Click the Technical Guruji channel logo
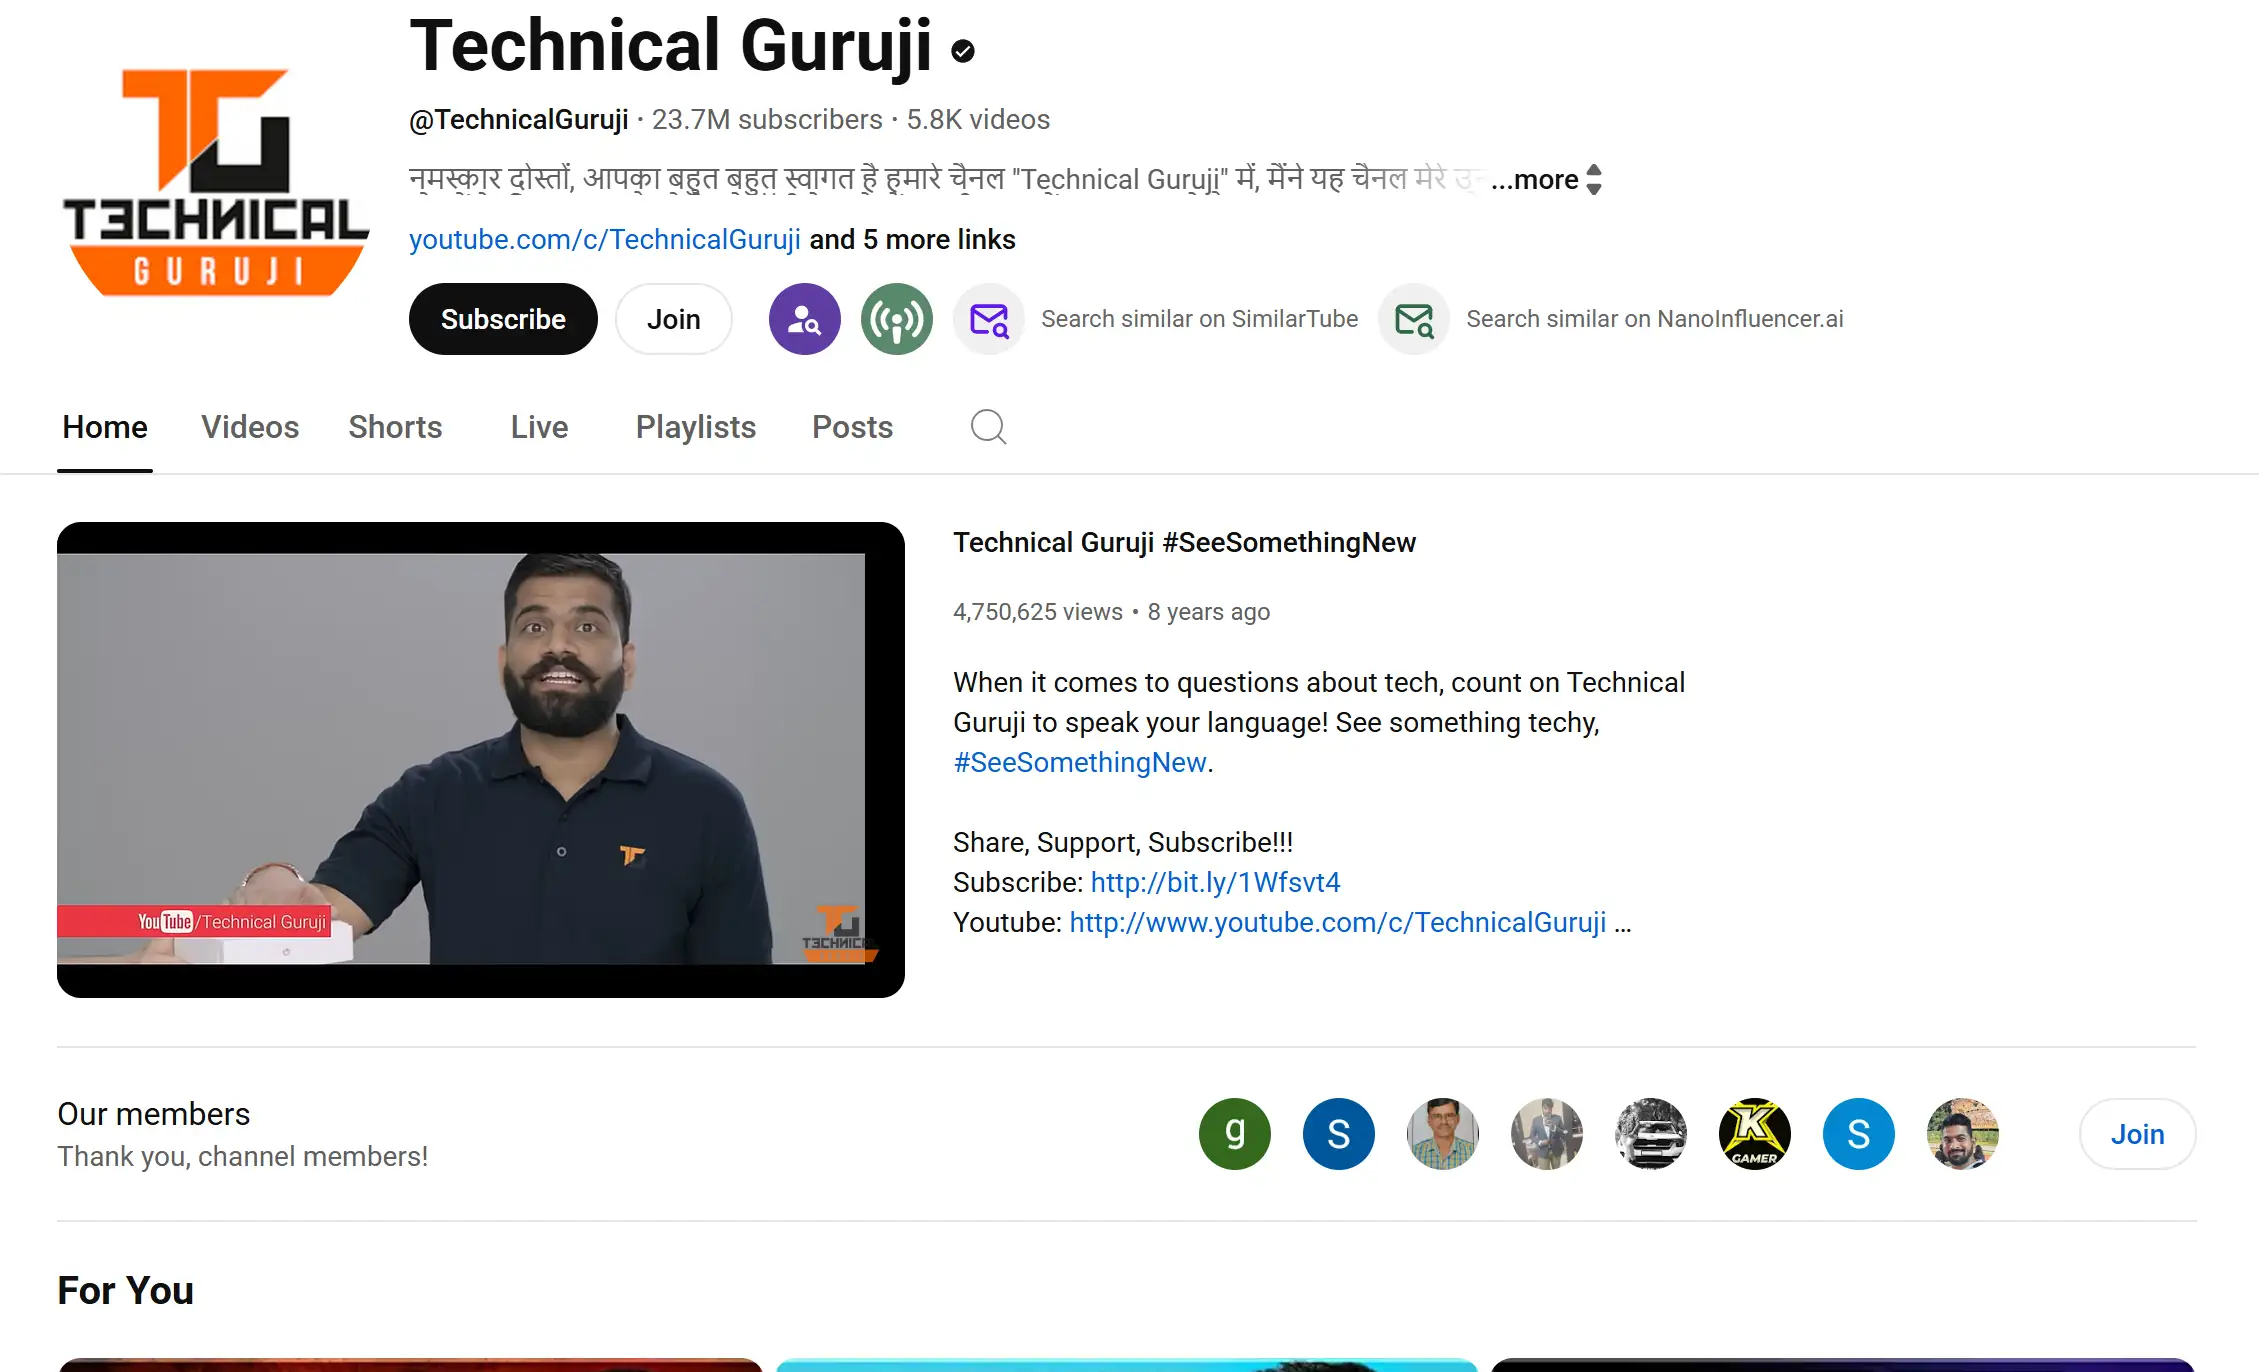The image size is (2259, 1372). [215, 182]
